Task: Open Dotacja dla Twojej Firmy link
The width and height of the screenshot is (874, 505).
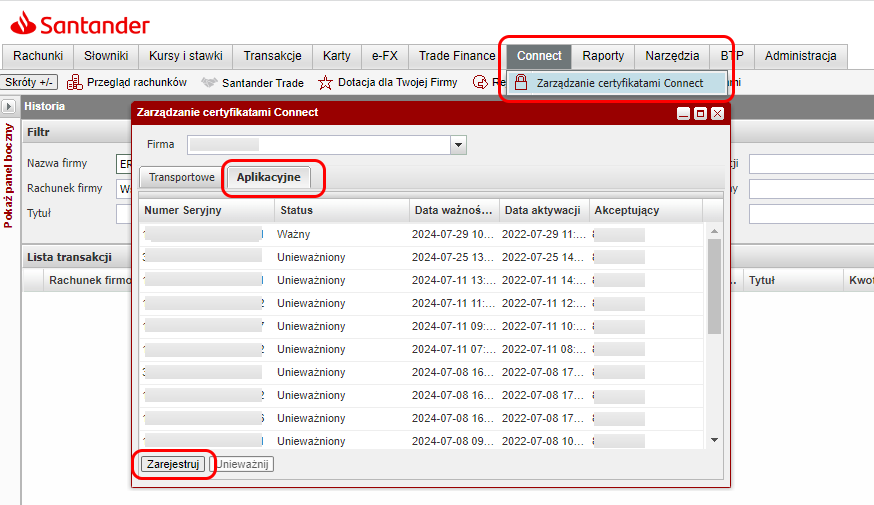Action: [397, 82]
